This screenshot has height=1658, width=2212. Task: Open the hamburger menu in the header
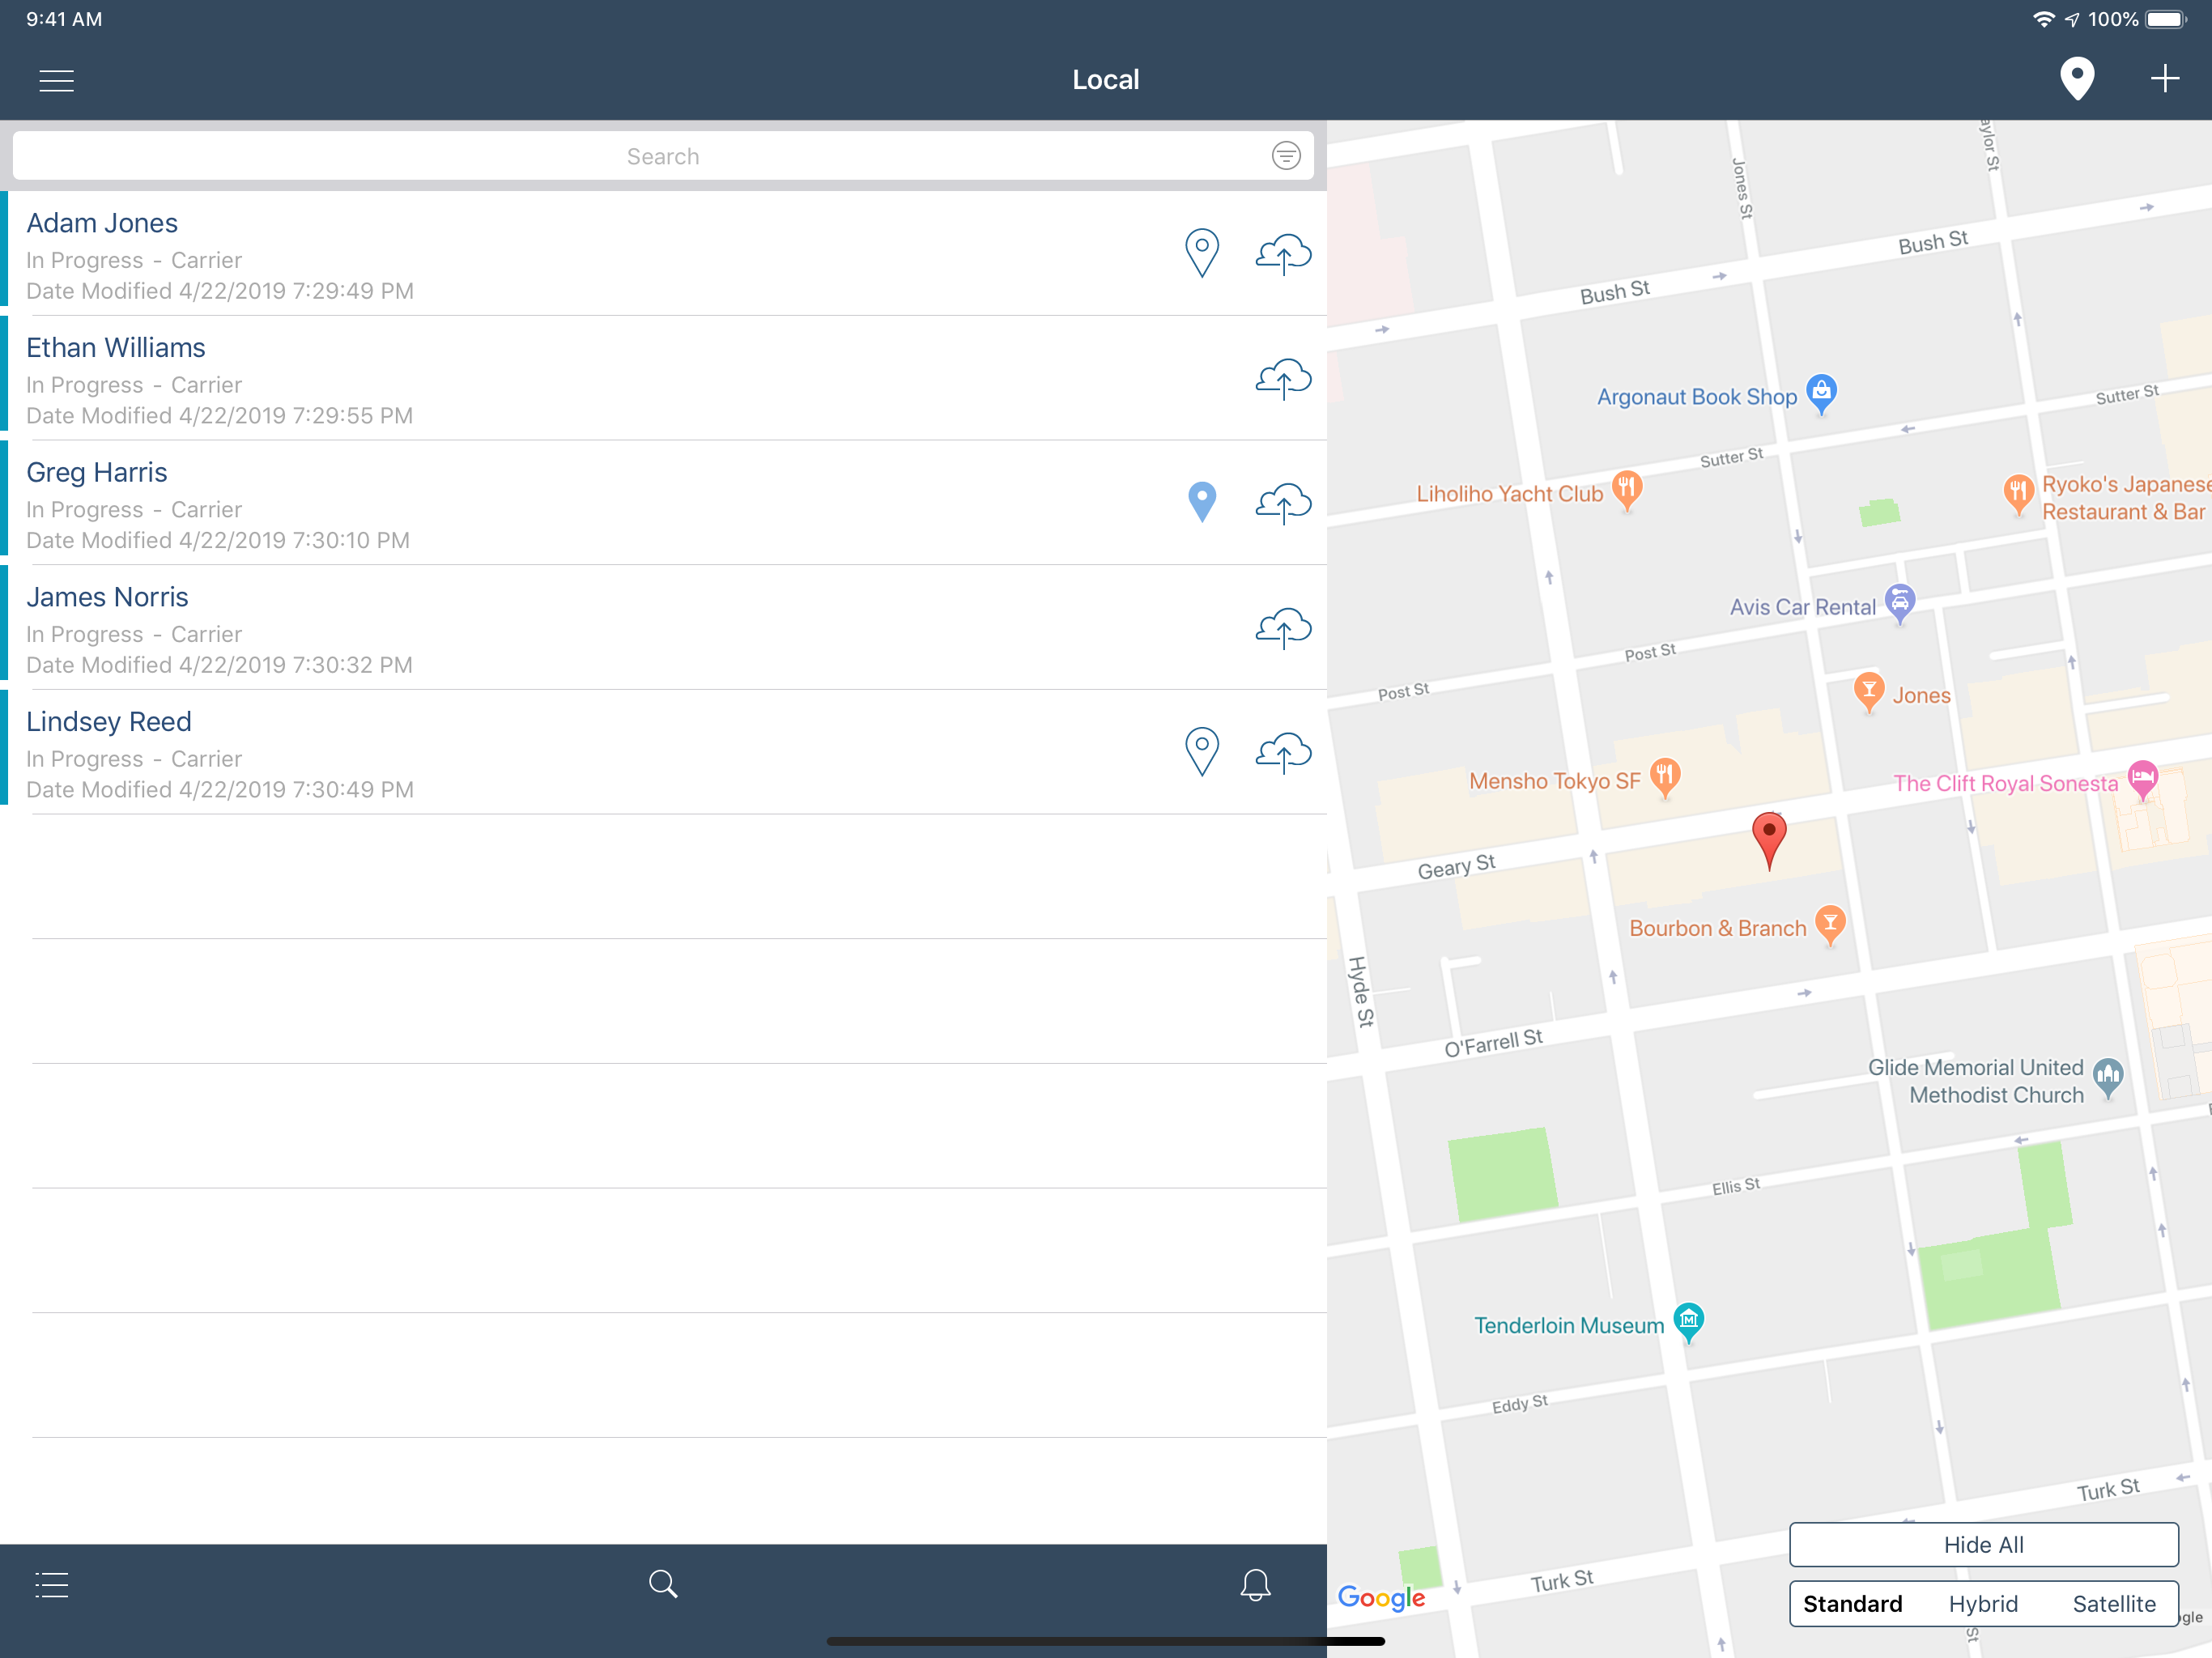tap(56, 80)
